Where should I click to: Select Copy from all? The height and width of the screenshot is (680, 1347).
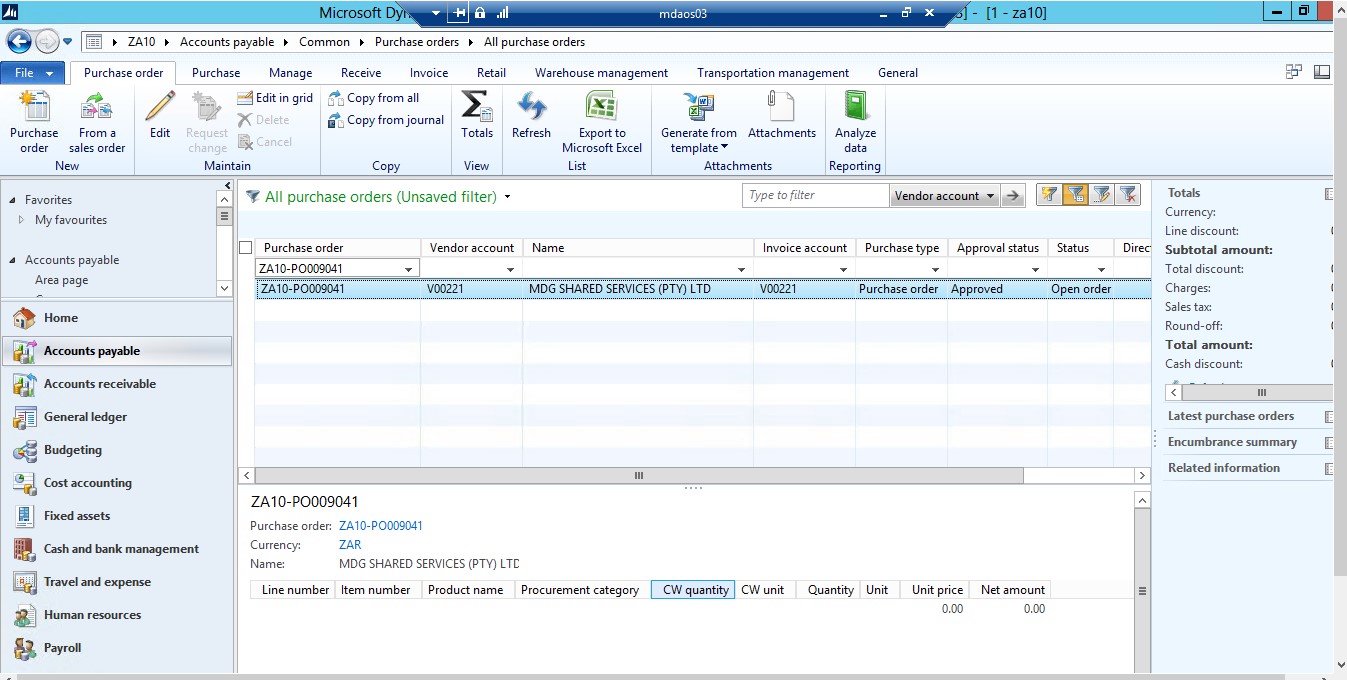[x=374, y=98]
